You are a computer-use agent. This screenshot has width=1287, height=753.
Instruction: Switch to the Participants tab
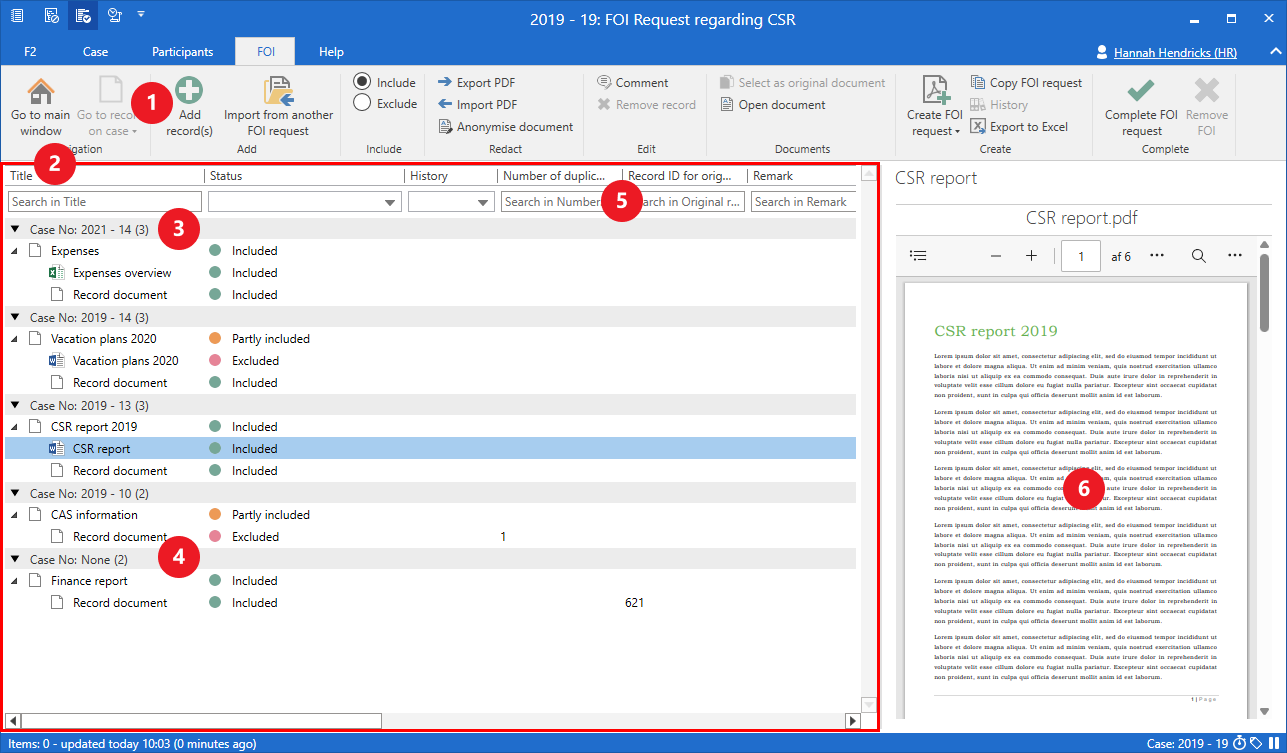pyautogui.click(x=182, y=52)
